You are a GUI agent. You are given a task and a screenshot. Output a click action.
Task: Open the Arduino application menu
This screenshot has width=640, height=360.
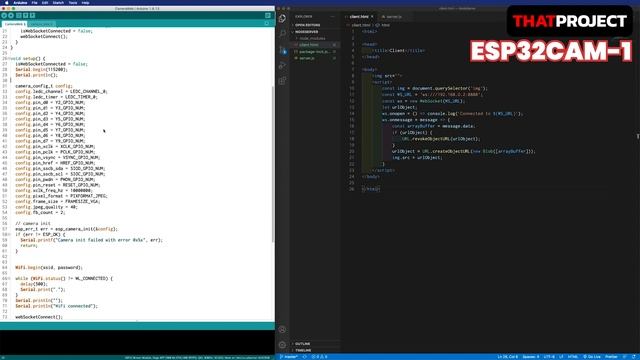click(20, 3)
